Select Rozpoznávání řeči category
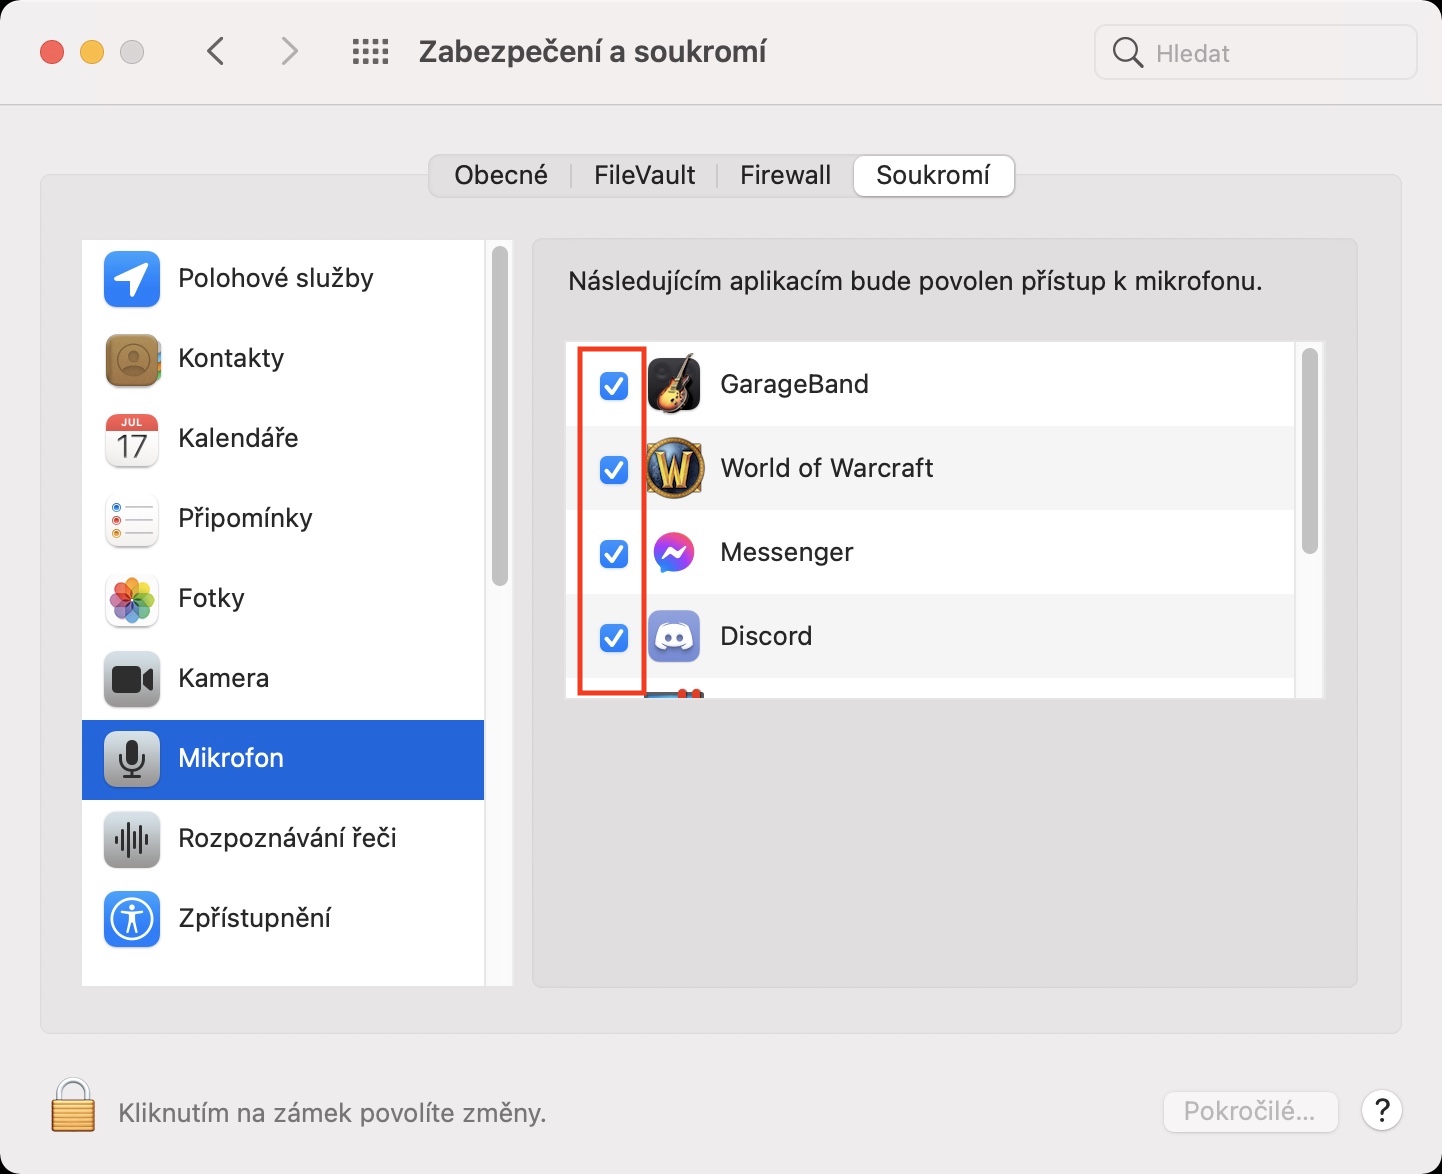The image size is (1442, 1174). coord(287,838)
